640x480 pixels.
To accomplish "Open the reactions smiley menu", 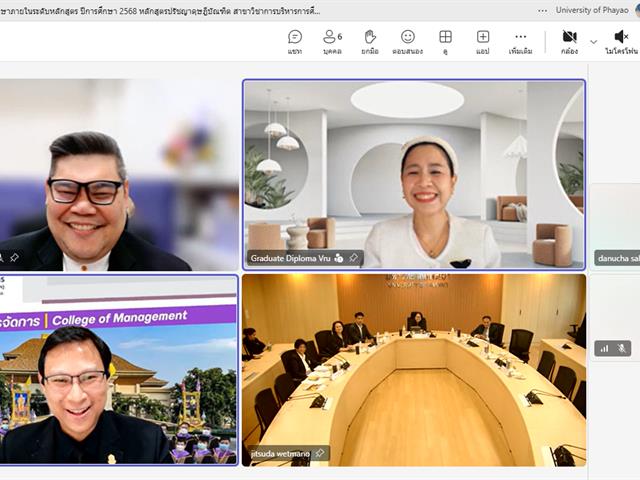I will coord(407,42).
